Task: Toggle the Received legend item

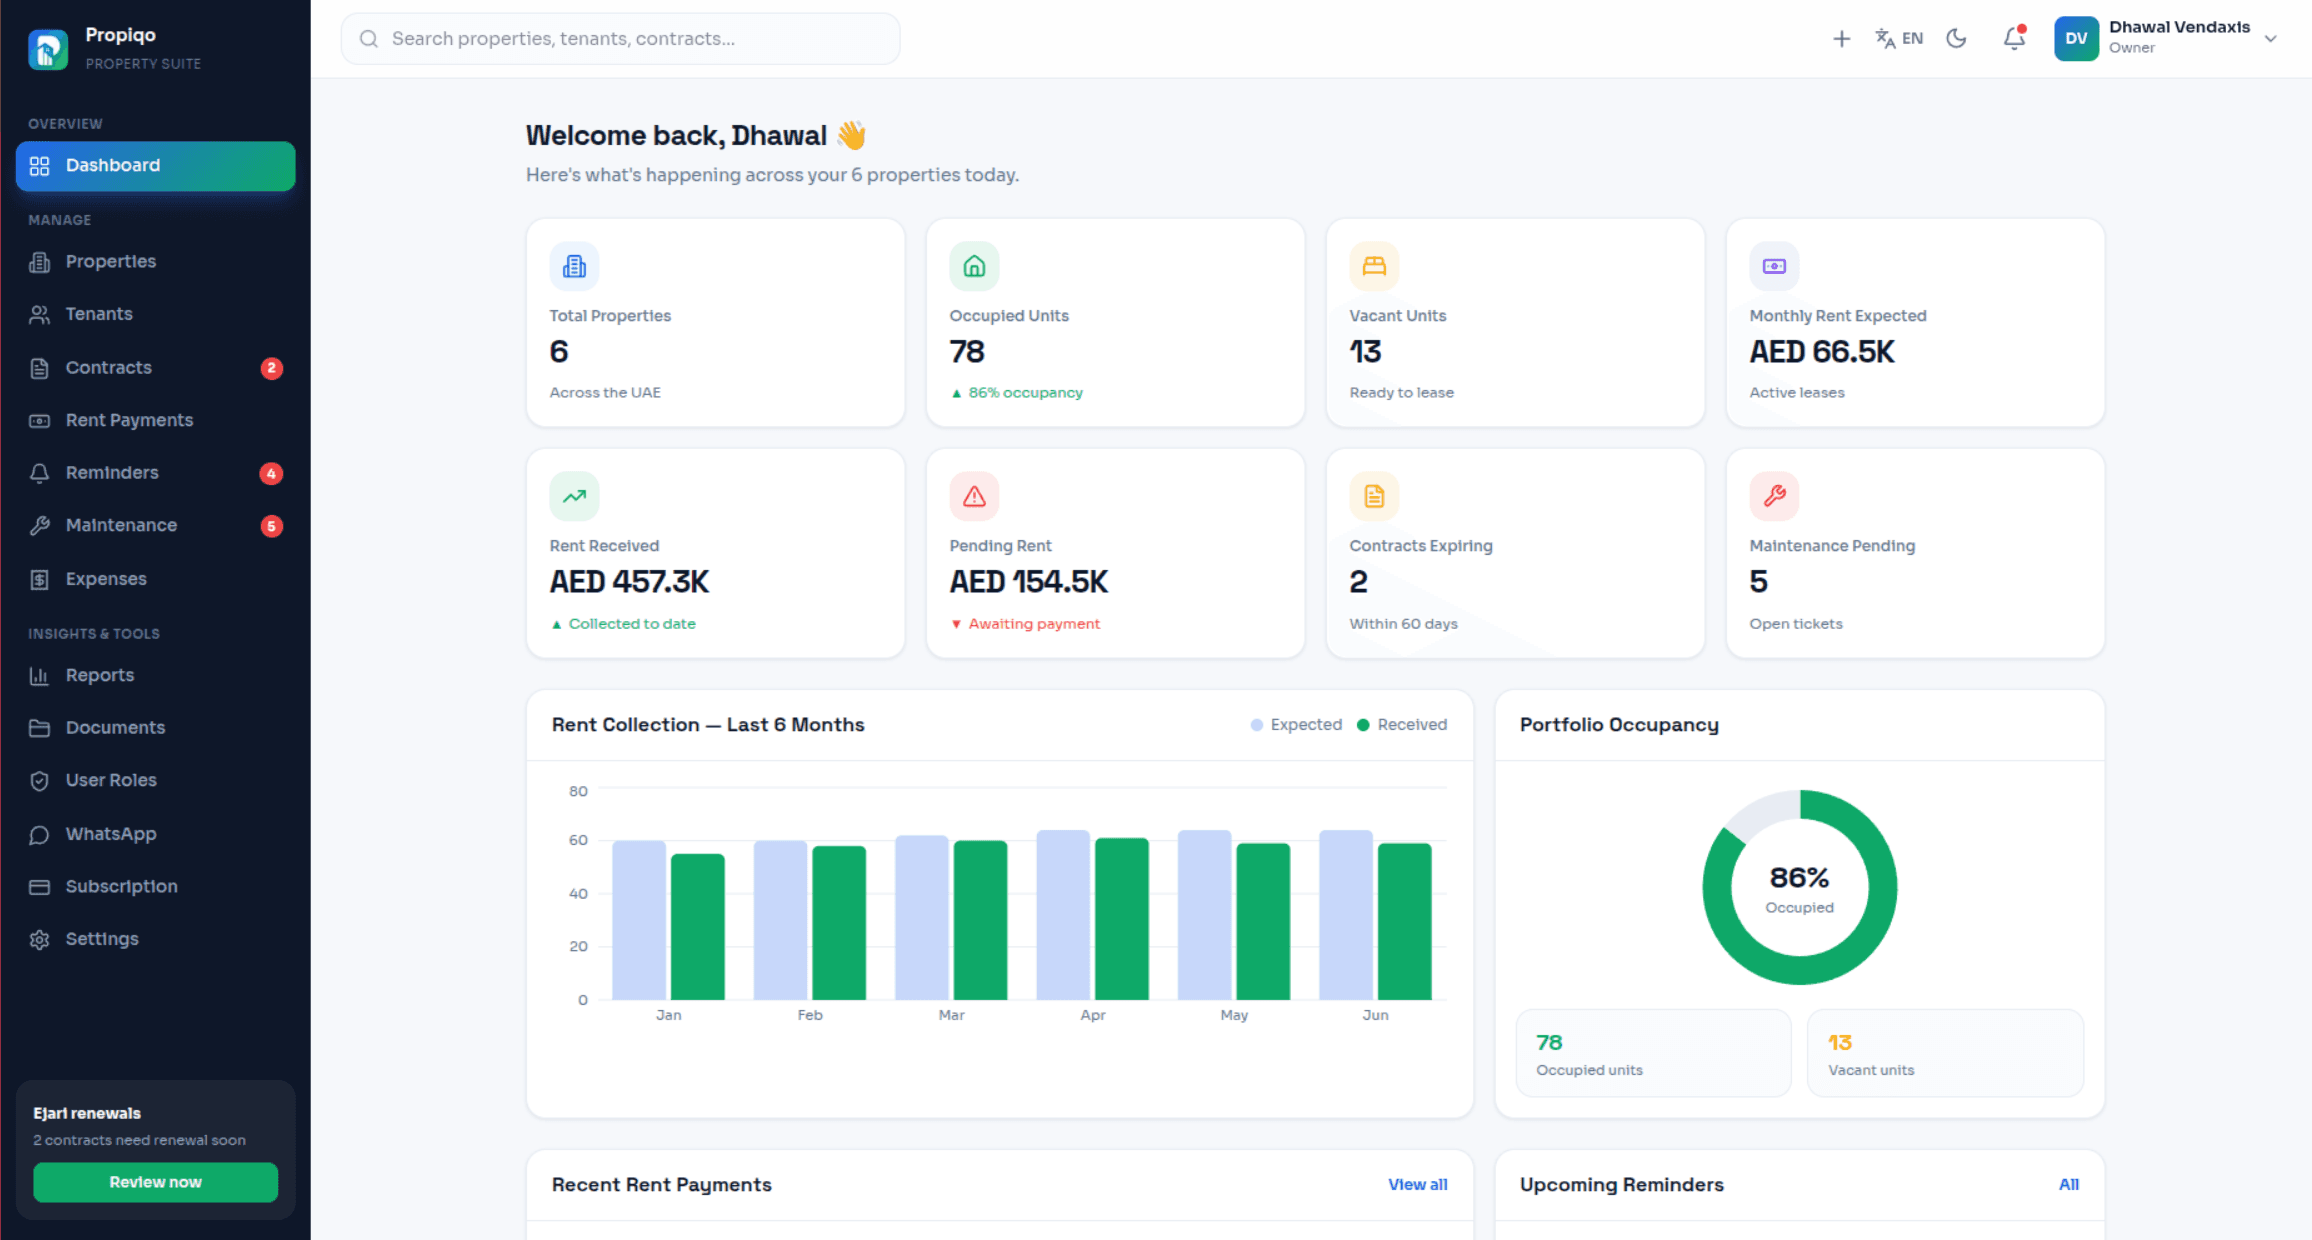Action: 1401,725
